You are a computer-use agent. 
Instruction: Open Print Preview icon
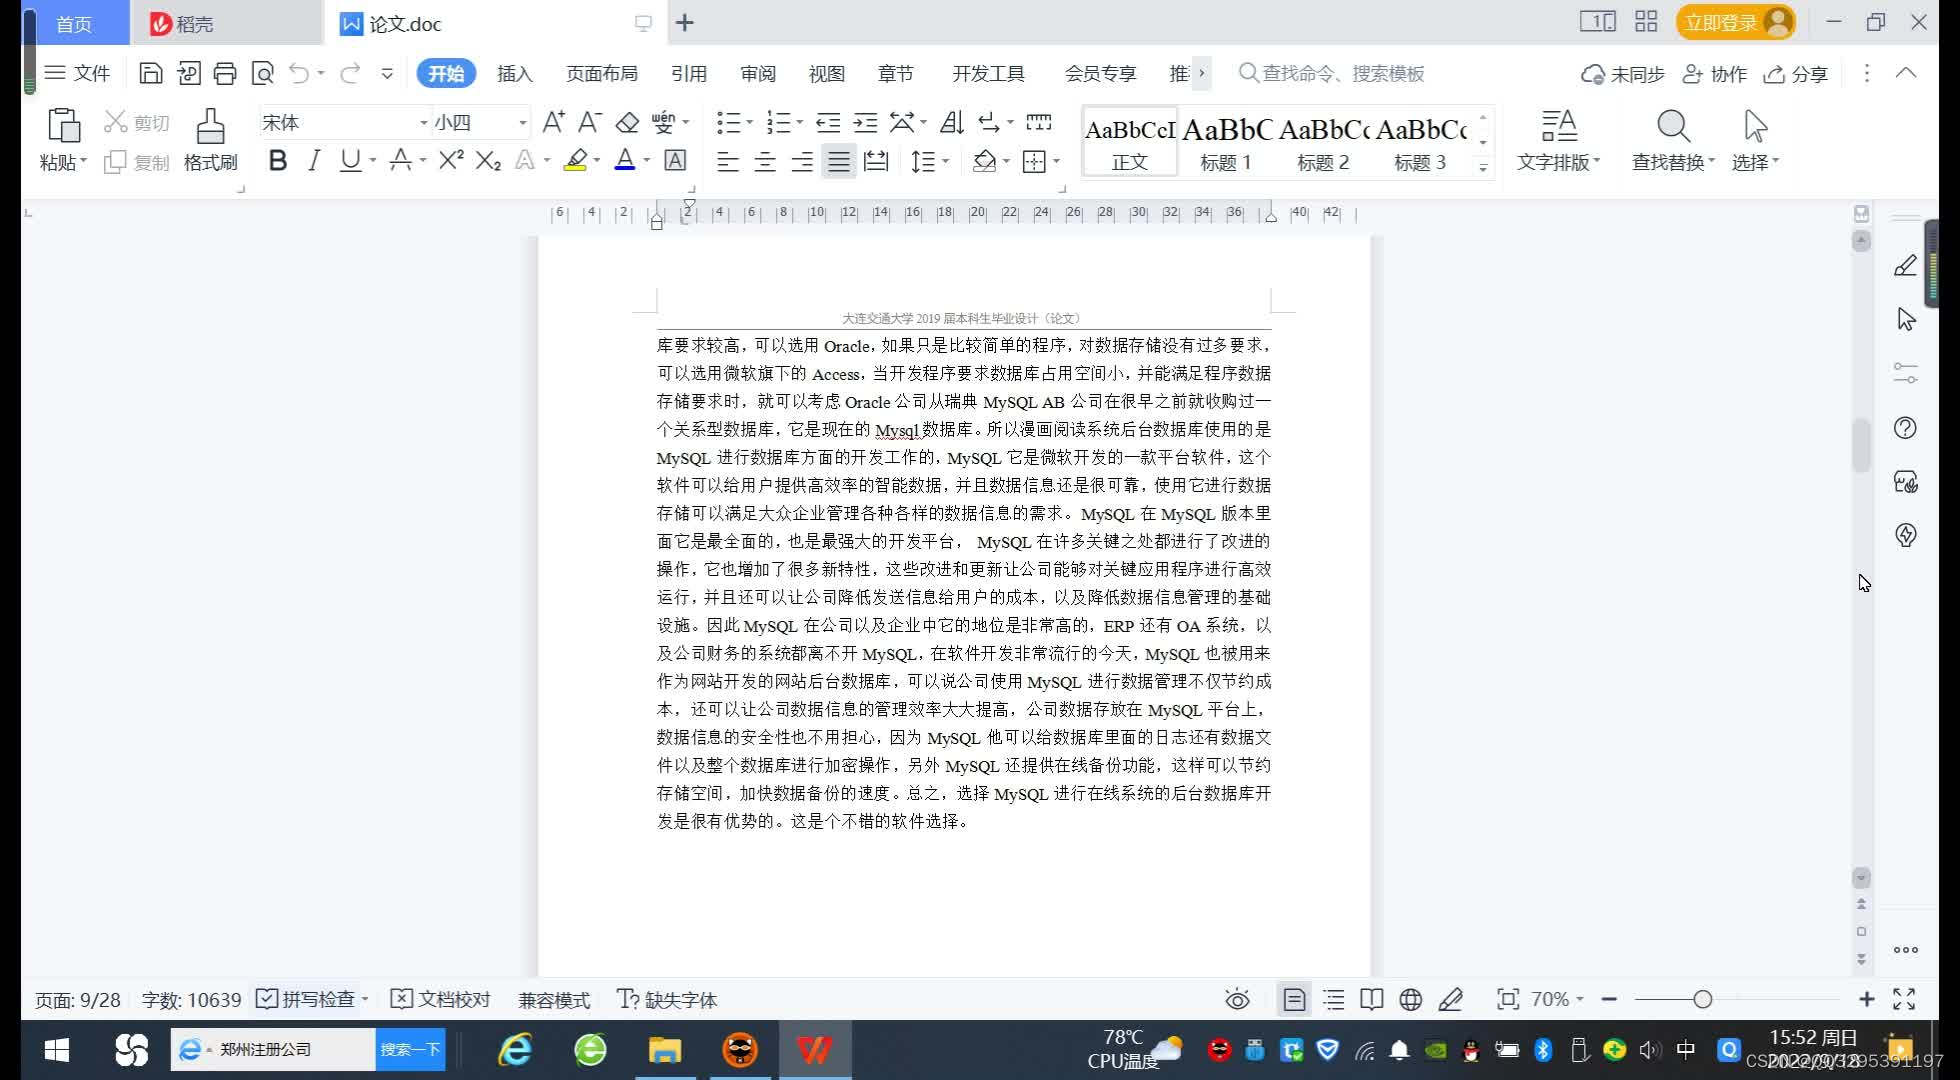pos(262,73)
